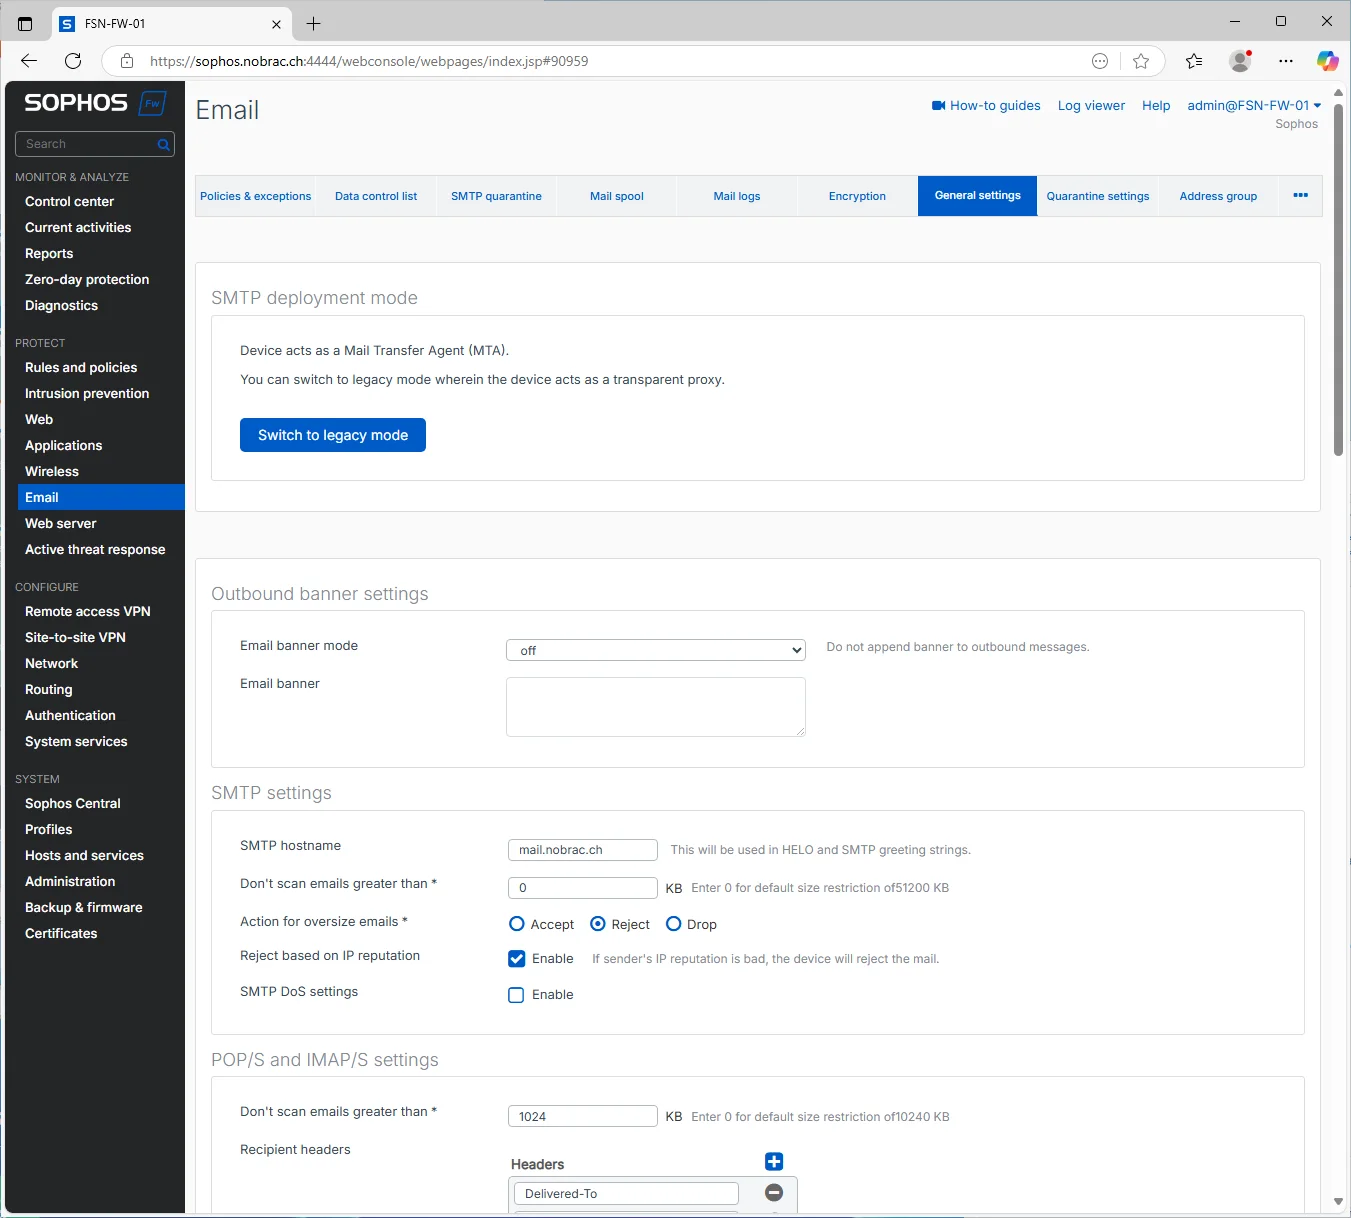Image resolution: width=1351 pixels, height=1218 pixels.
Task: Open more email tabs via three-dots icon
Action: coord(1300,195)
